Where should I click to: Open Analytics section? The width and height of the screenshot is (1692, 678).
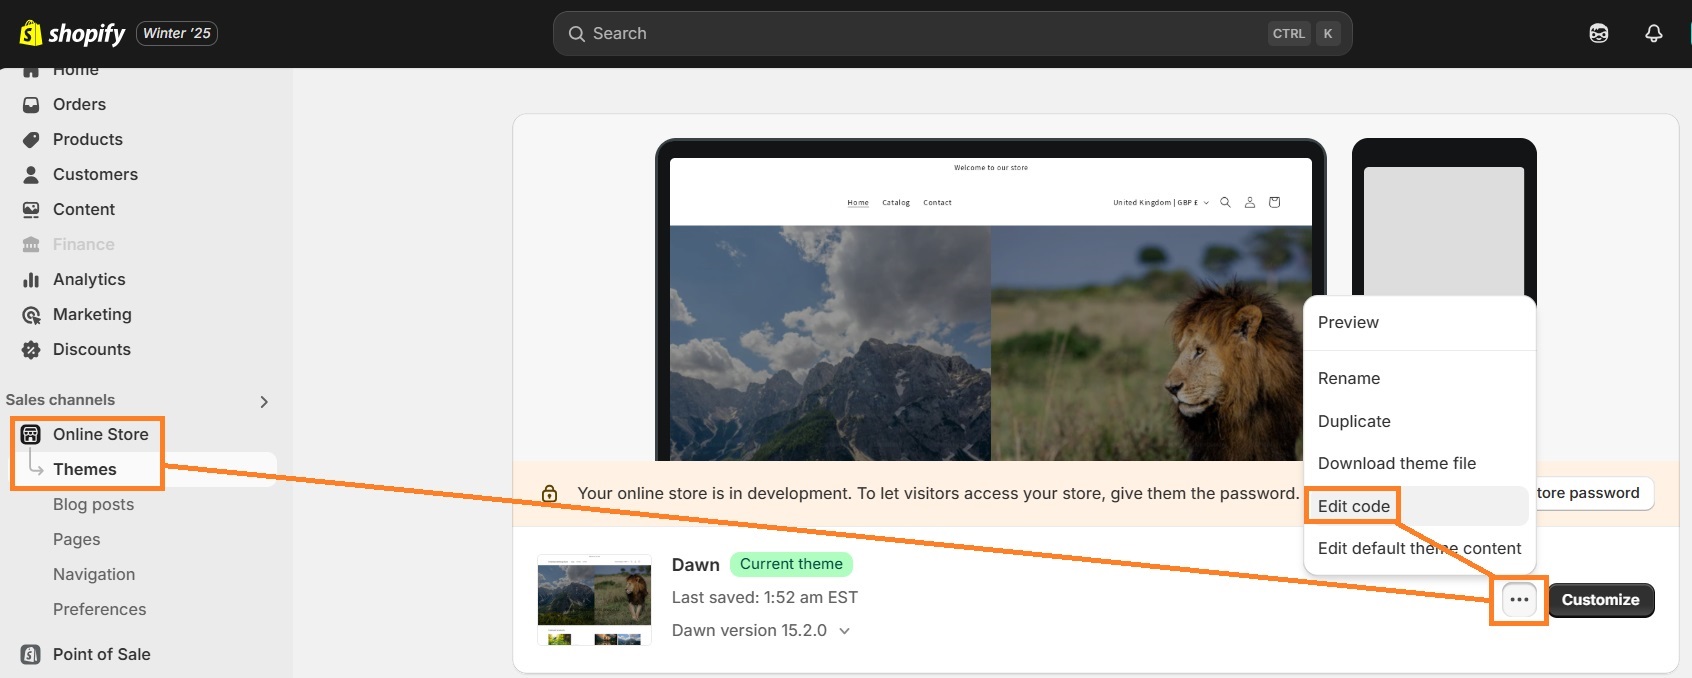point(89,279)
